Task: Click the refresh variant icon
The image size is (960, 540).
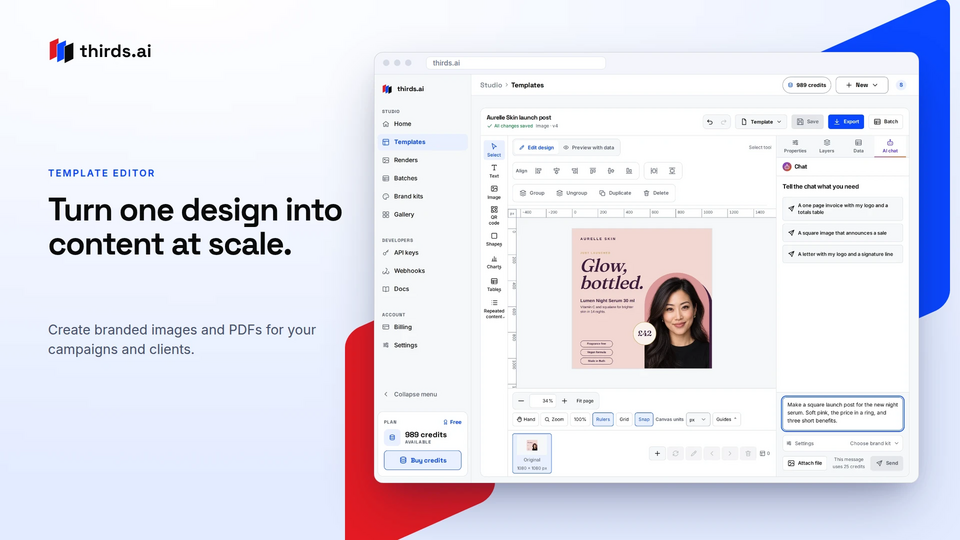Action: pos(675,454)
